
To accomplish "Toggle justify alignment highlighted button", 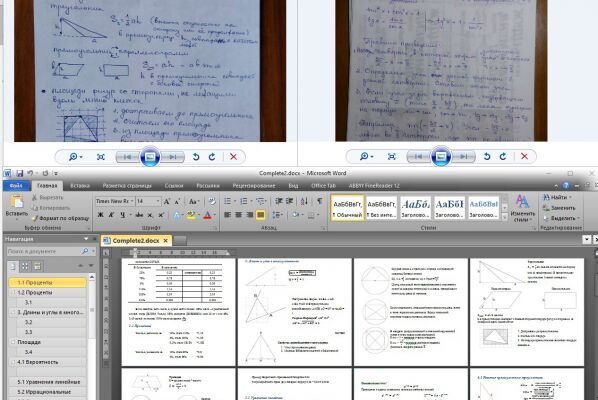I will (x=260, y=215).
